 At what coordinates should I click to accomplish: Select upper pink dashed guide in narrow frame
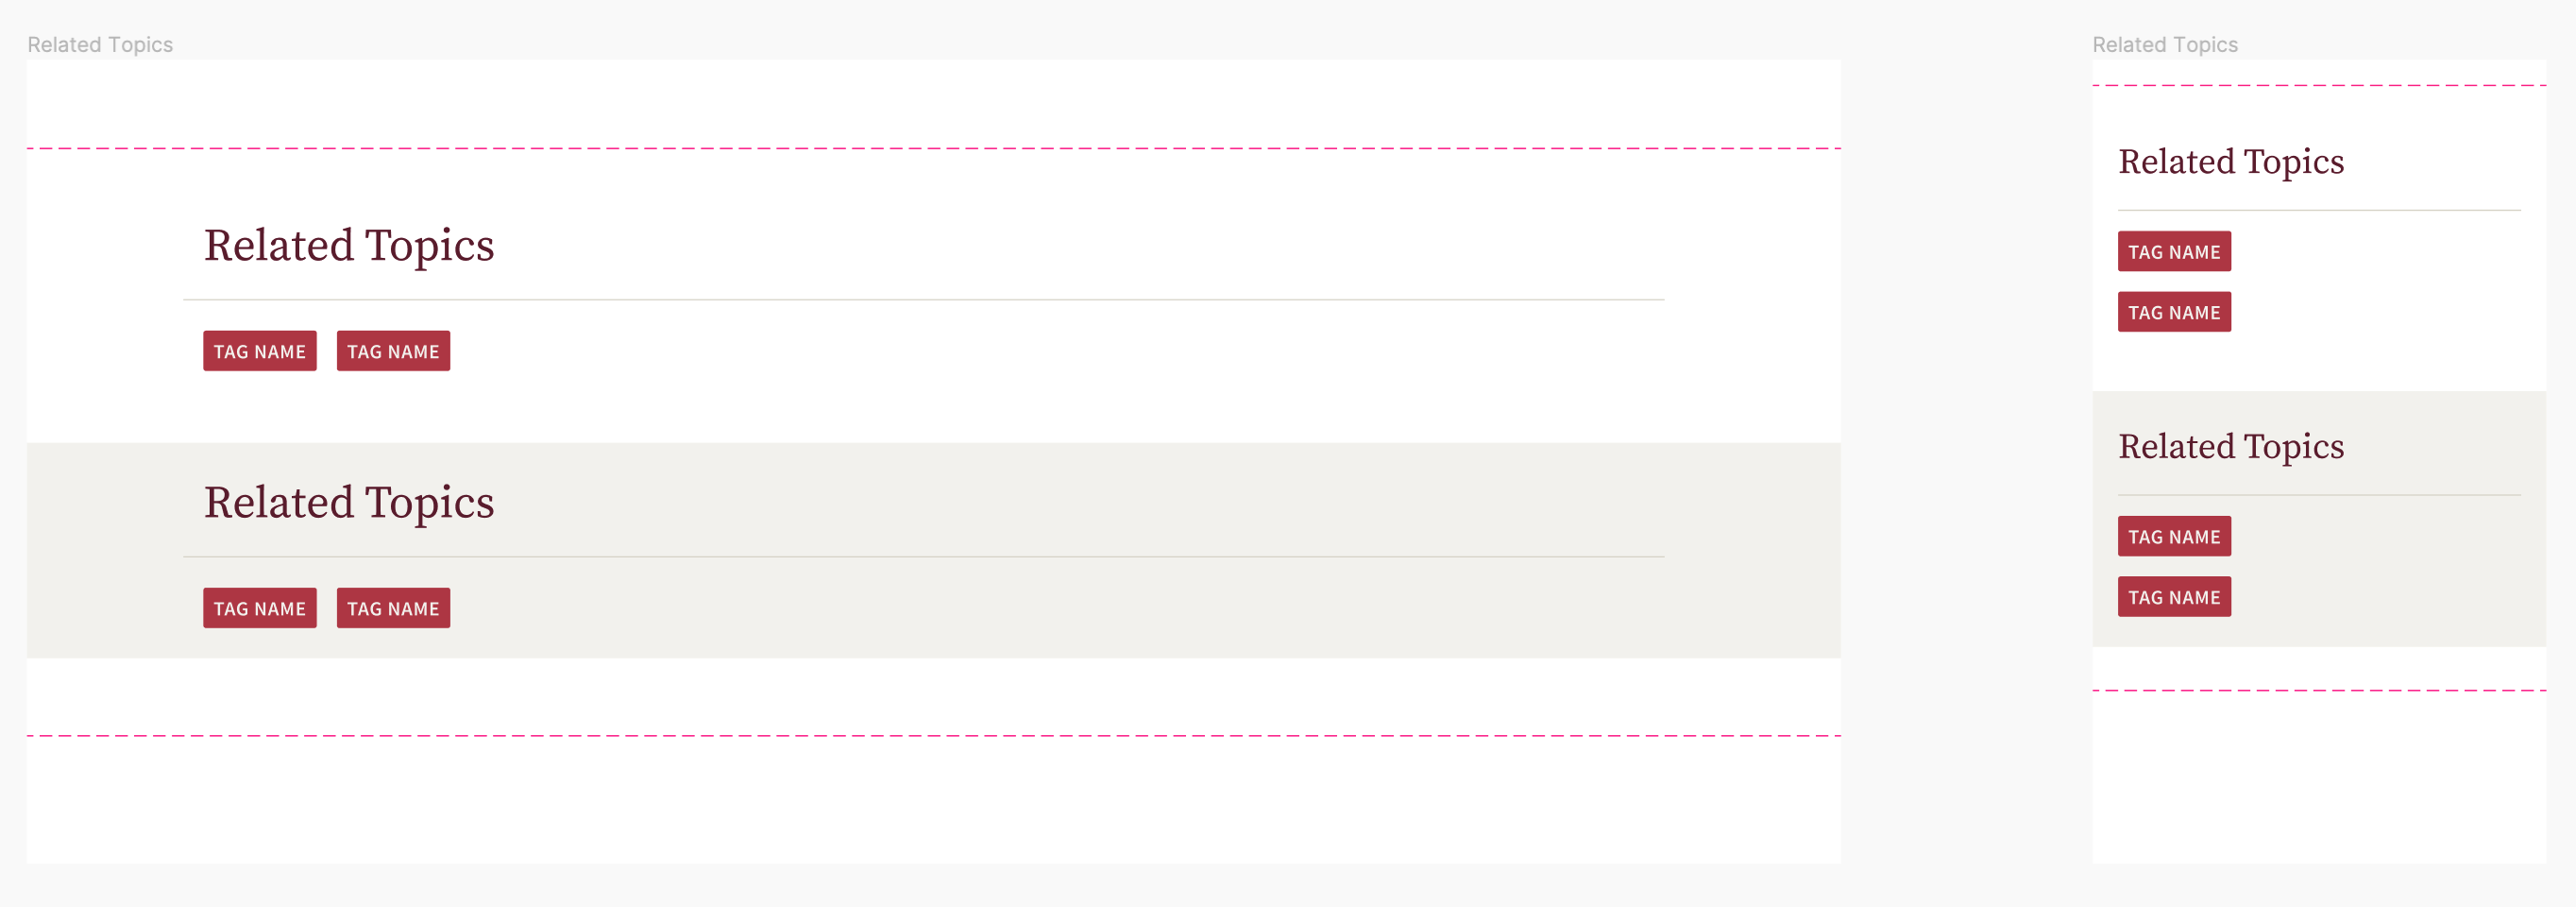click(x=2319, y=86)
